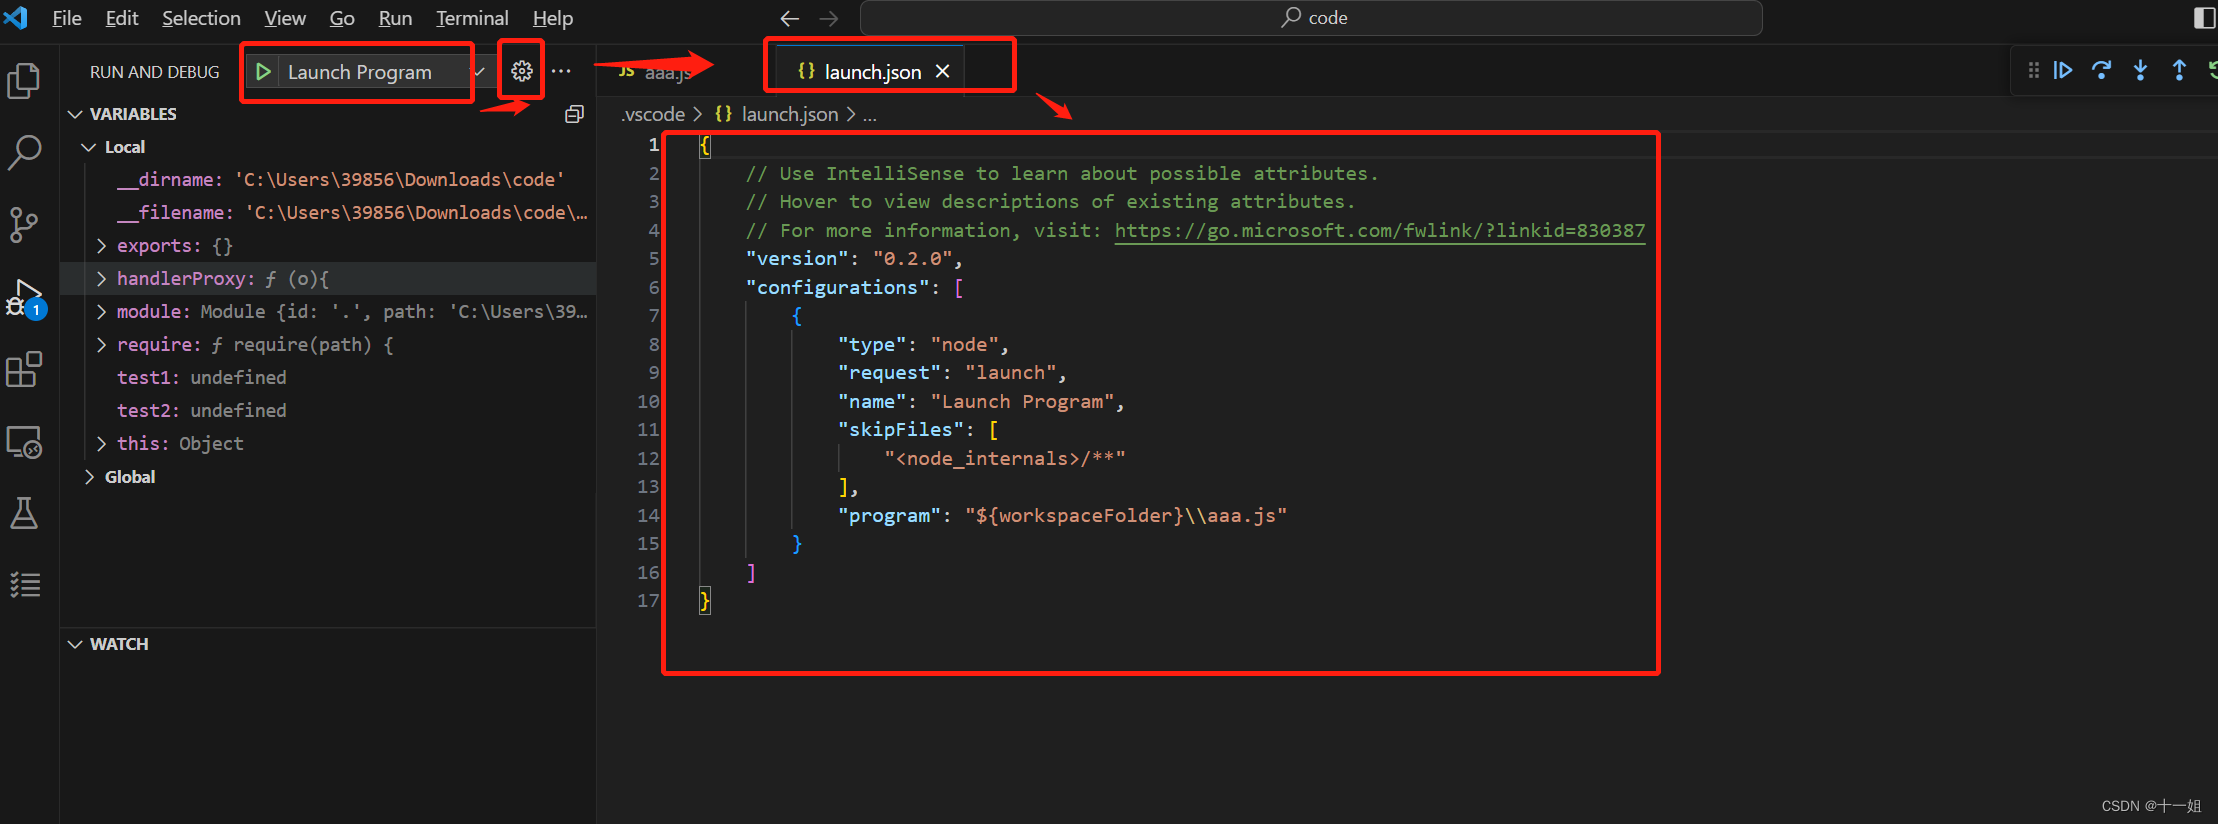Open the checklist icon in activity bar

click(24, 585)
